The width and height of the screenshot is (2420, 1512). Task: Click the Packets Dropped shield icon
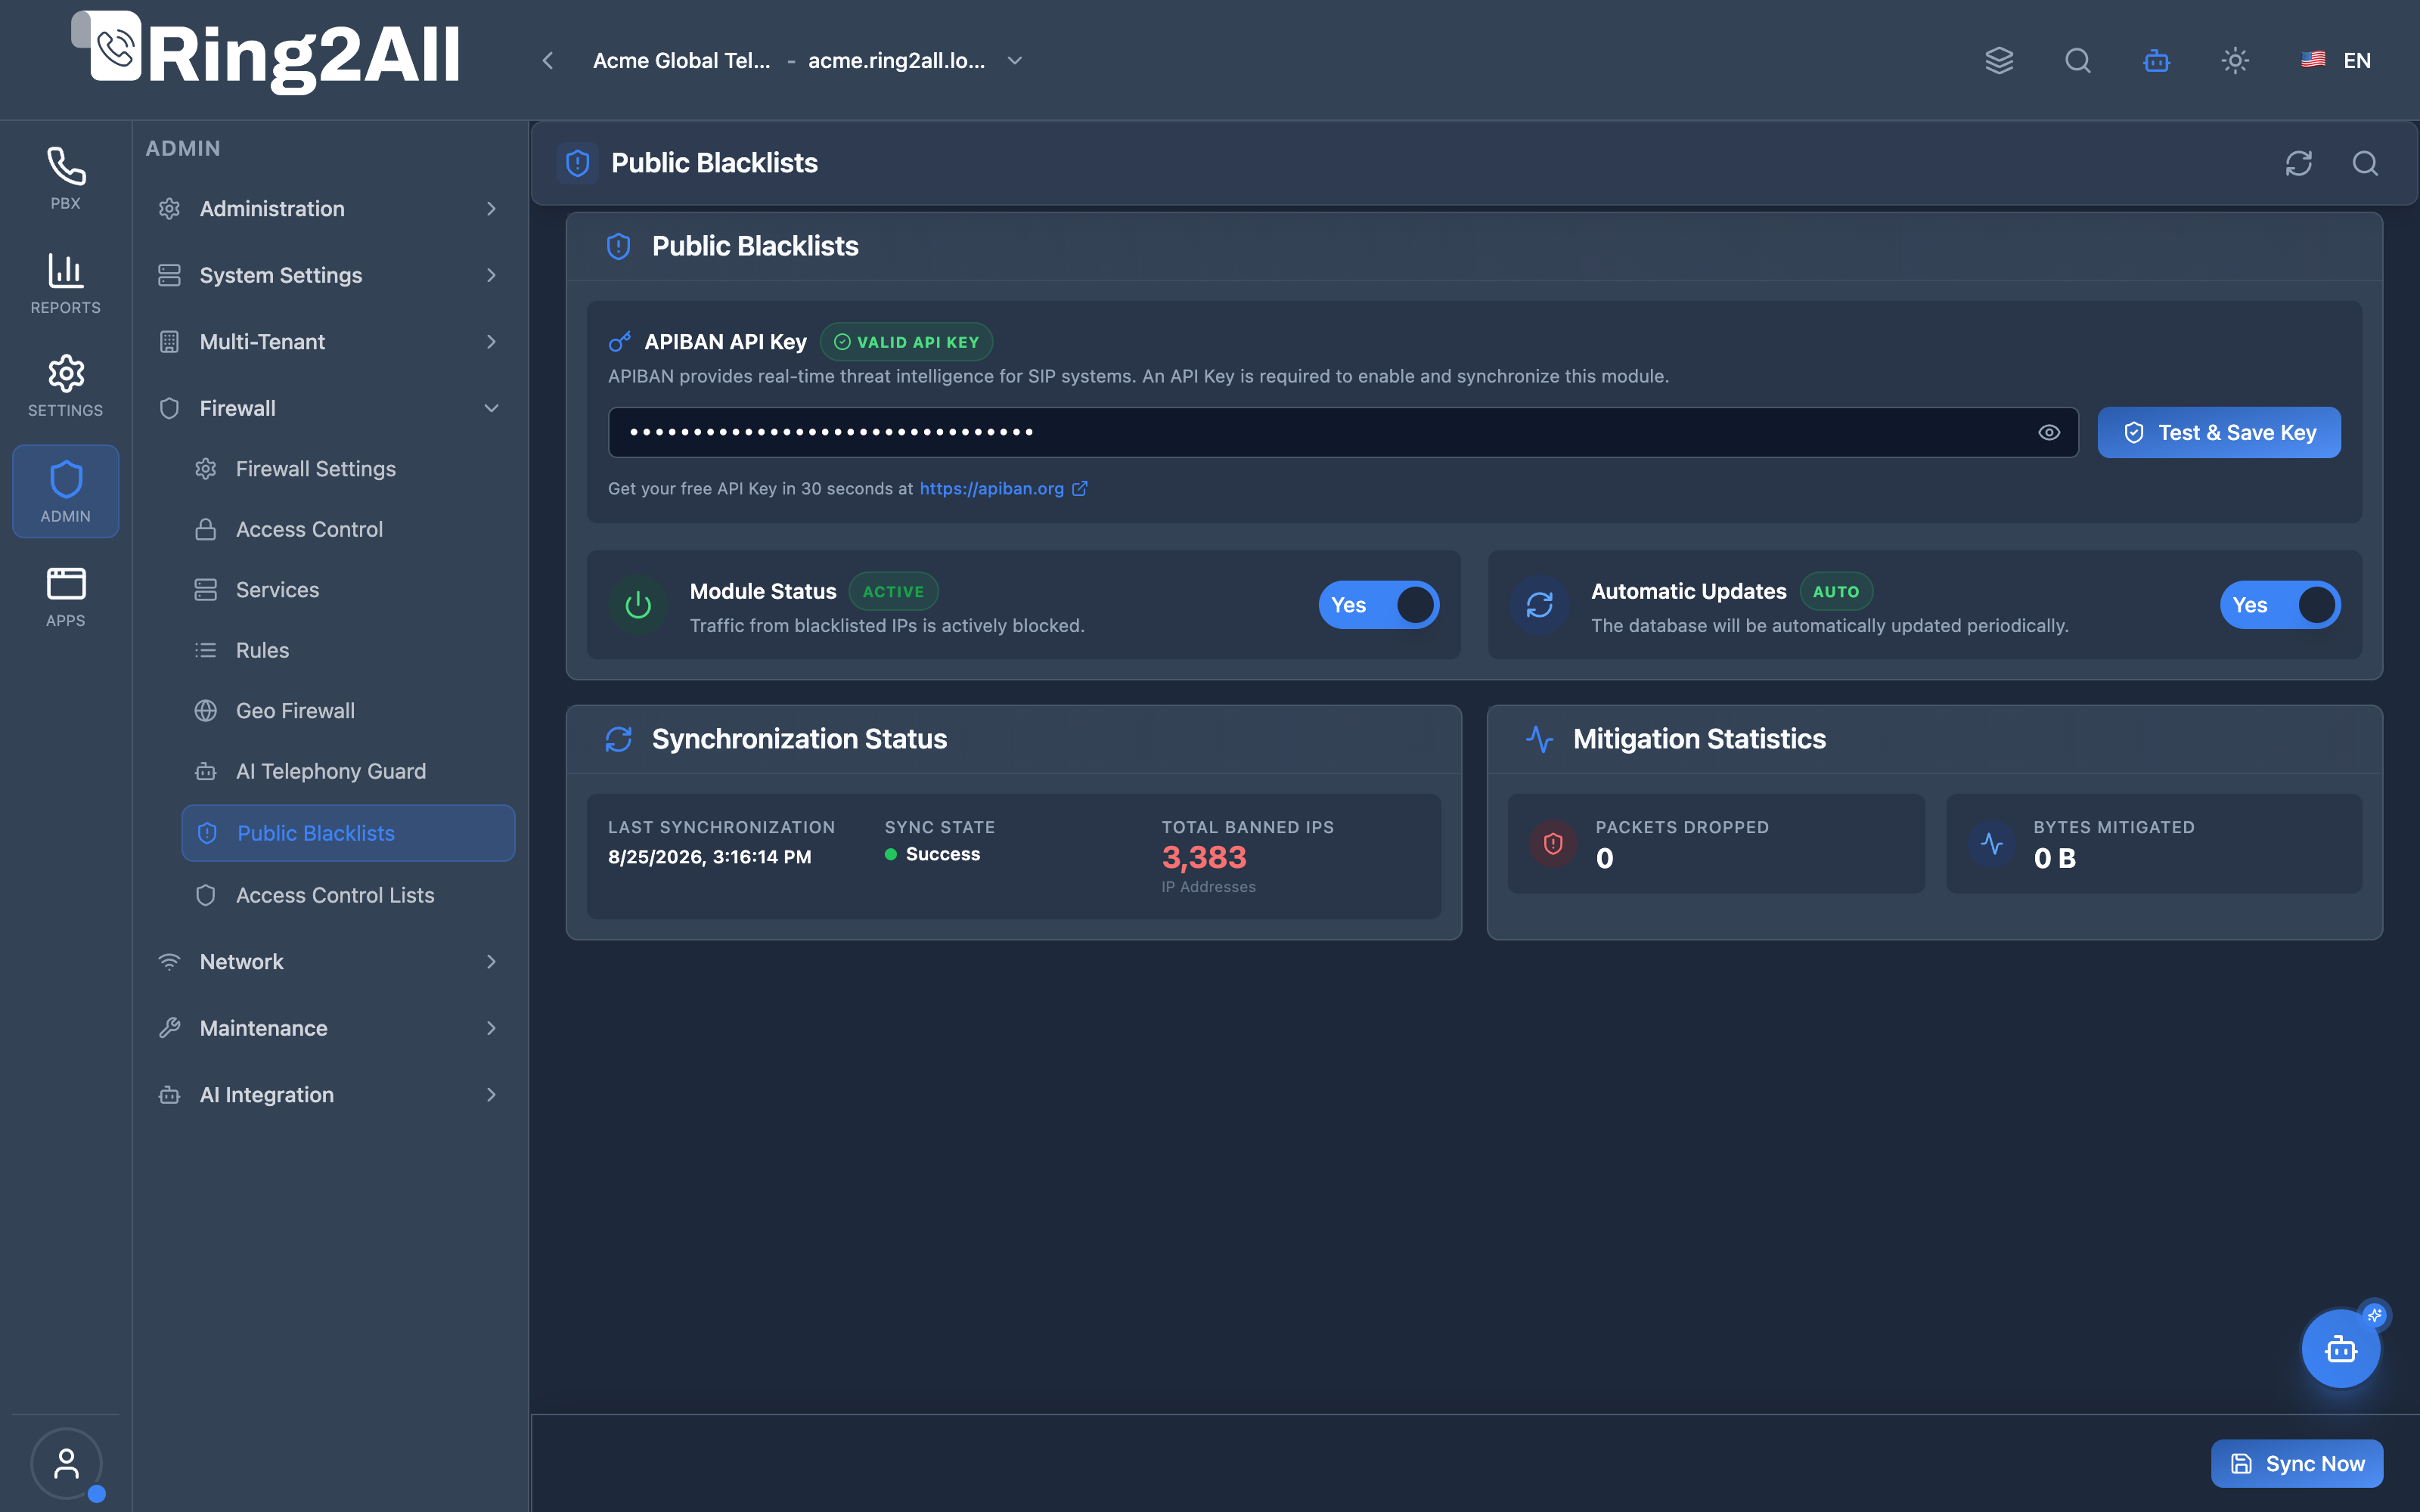pyautogui.click(x=1553, y=843)
